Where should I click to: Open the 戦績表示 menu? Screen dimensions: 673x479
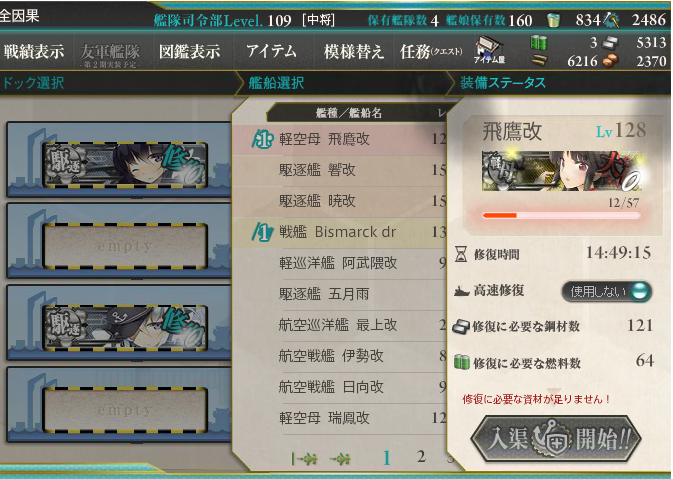[34, 52]
